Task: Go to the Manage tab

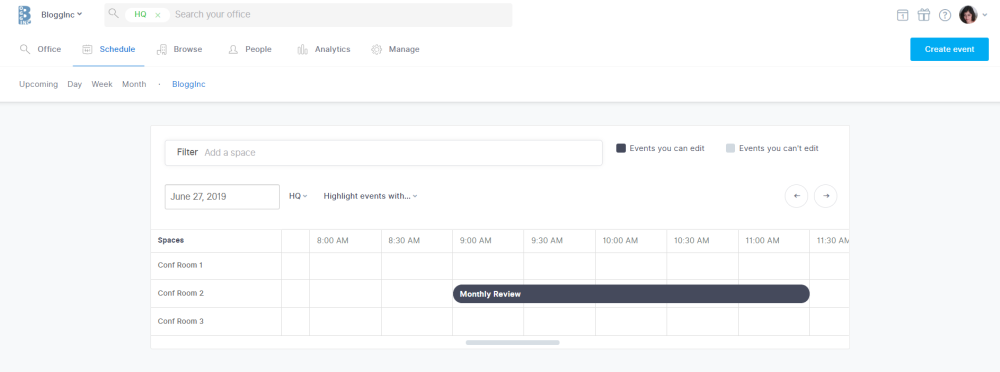Action: coord(395,49)
